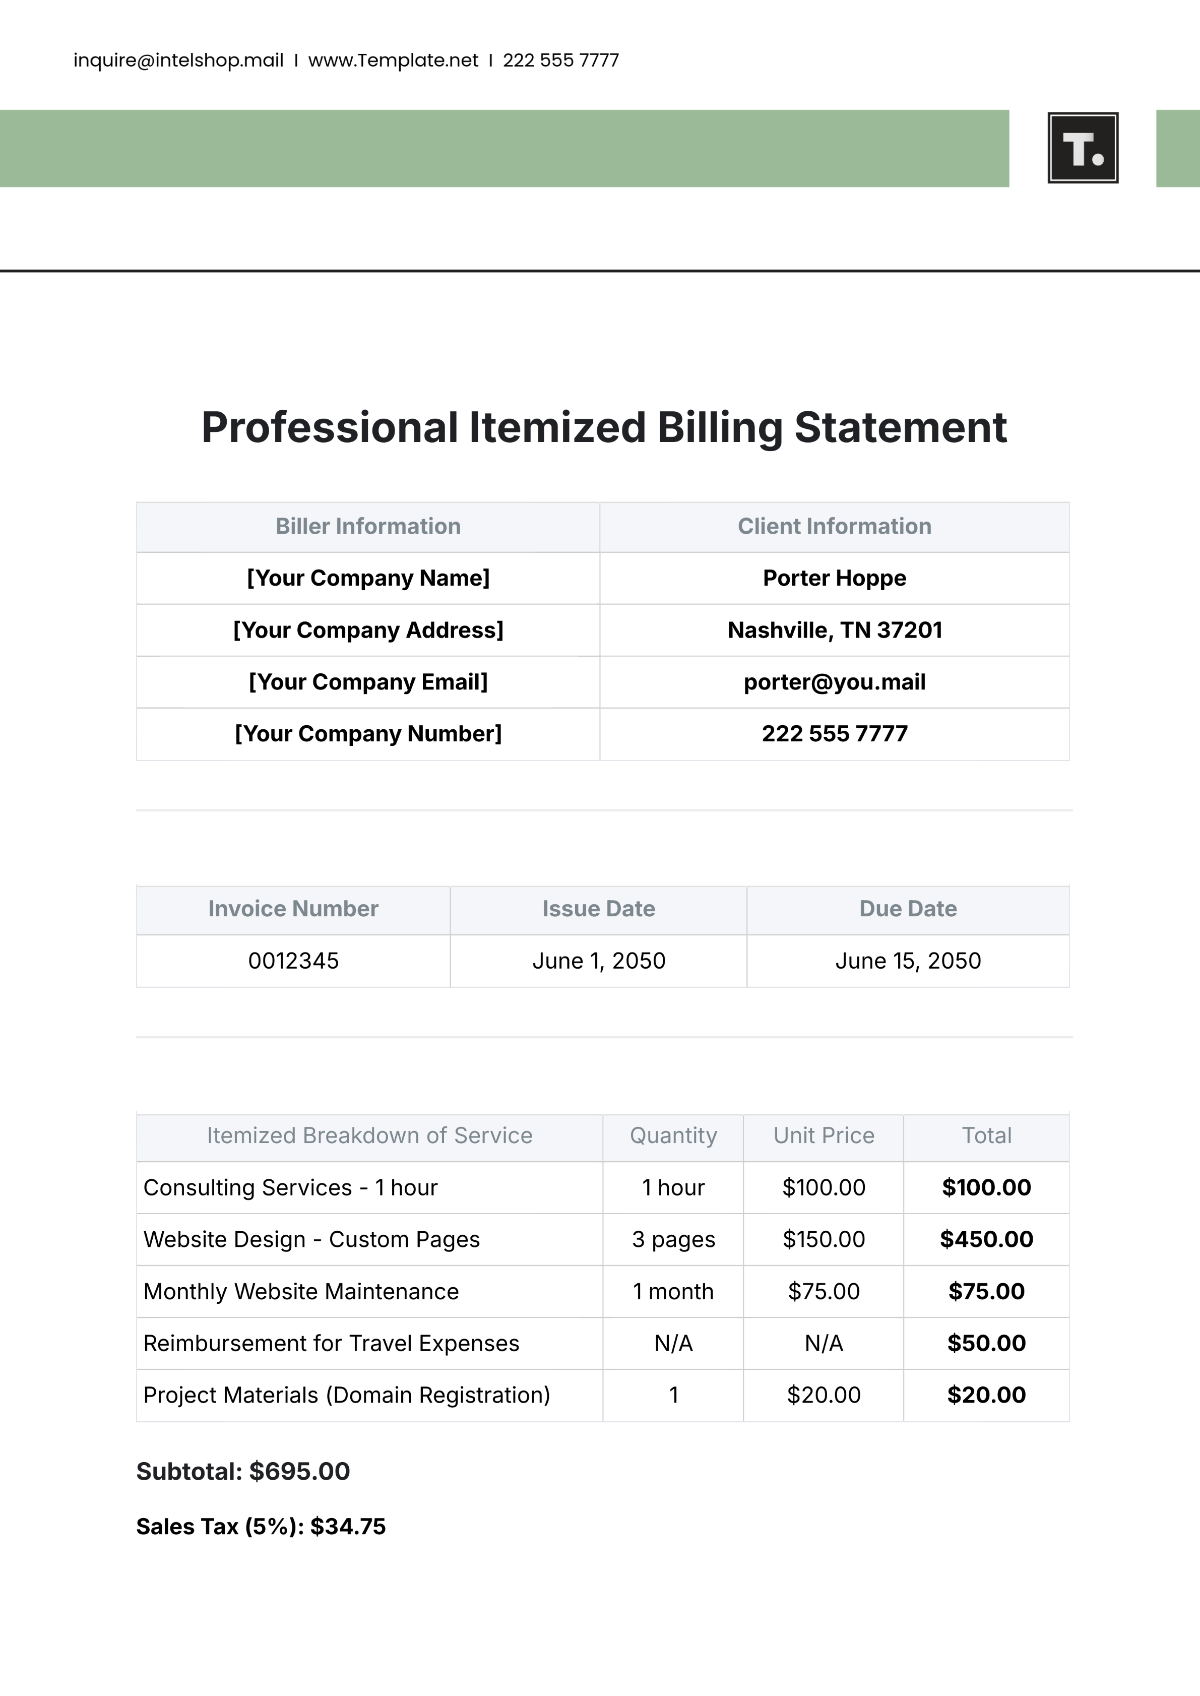Select 'Consulting Services - 1 hour' row description

[x=291, y=1188]
